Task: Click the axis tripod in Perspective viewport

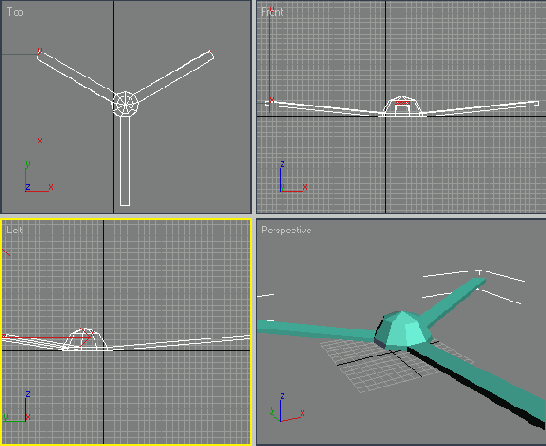Action: (287, 407)
